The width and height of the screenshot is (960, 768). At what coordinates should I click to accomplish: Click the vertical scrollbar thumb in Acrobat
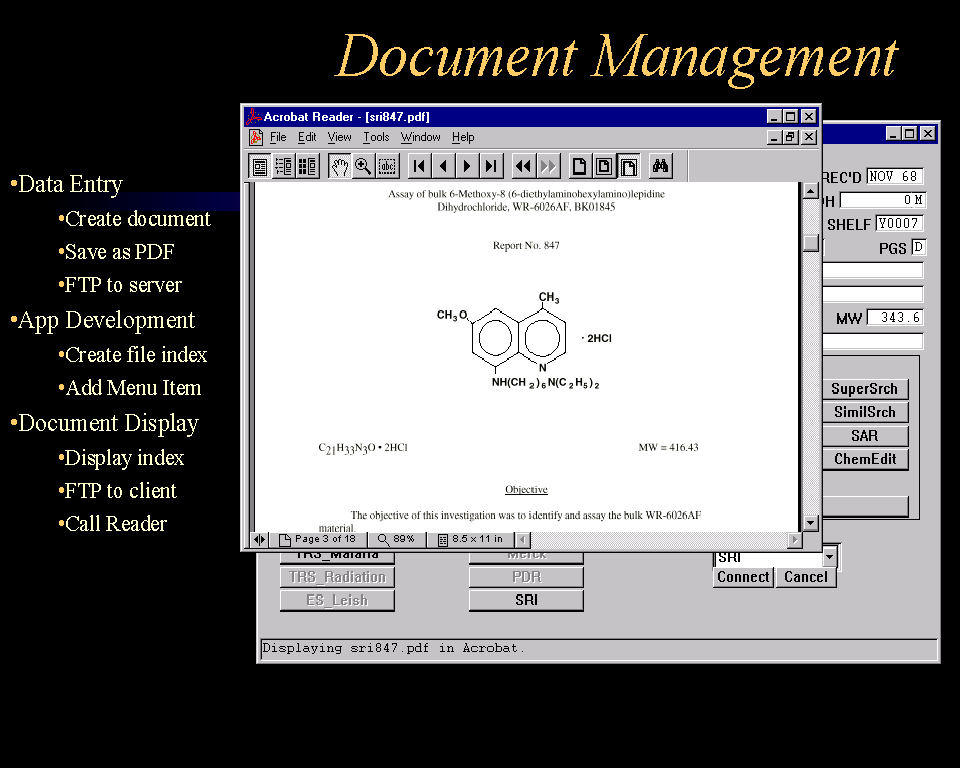(811, 243)
